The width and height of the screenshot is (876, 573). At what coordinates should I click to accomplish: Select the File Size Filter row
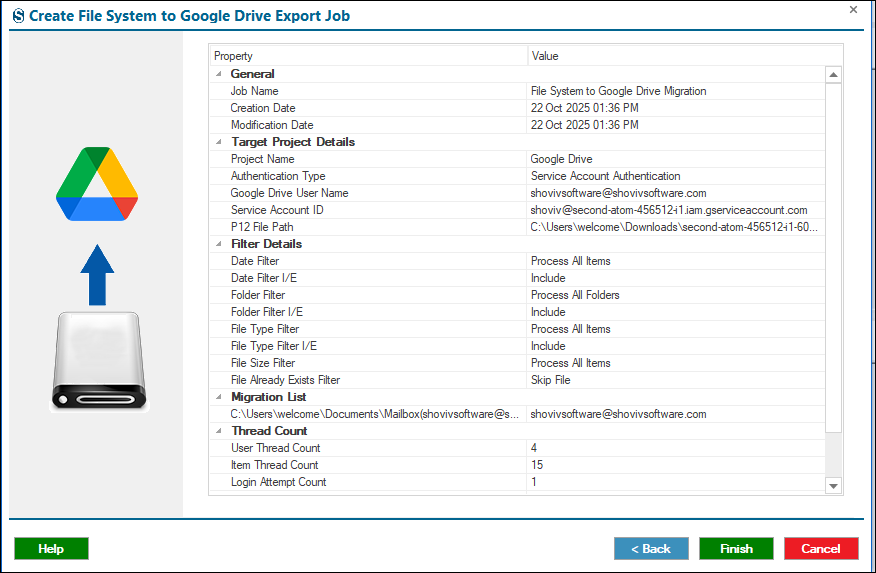517,363
